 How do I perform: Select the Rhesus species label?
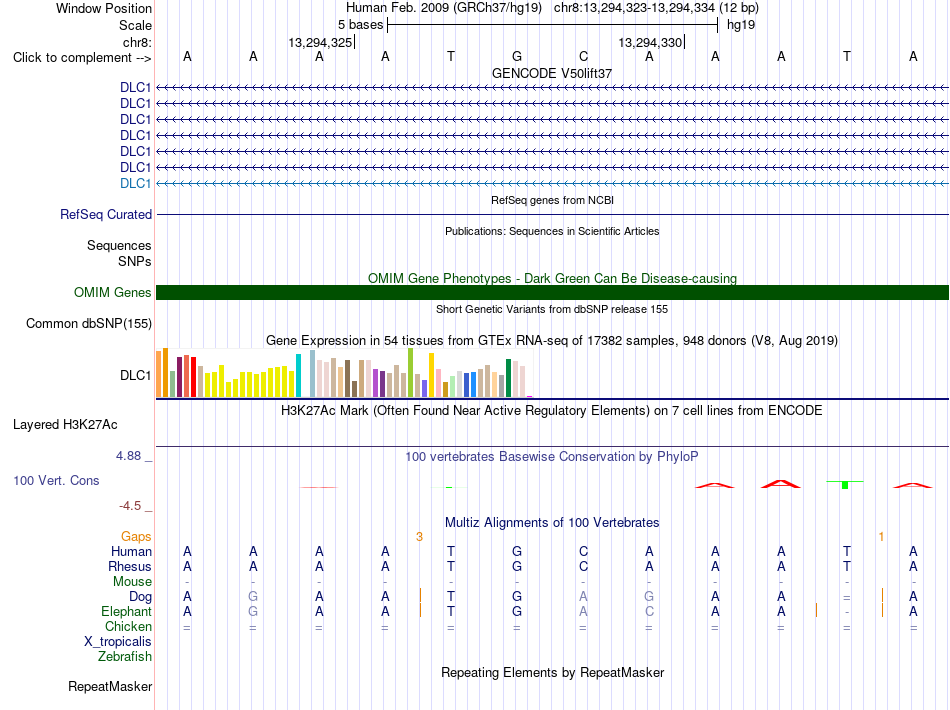point(130,566)
